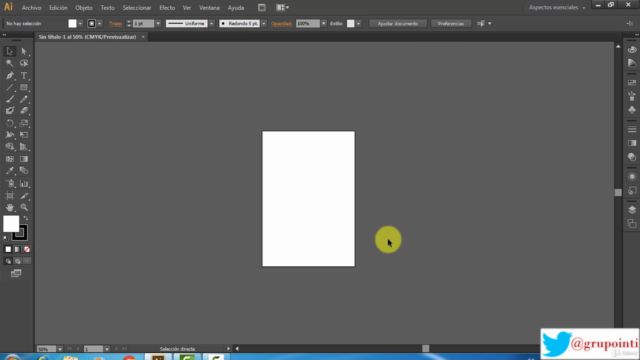Select the Magic Wand tool
640x360 pixels.
click(9, 63)
